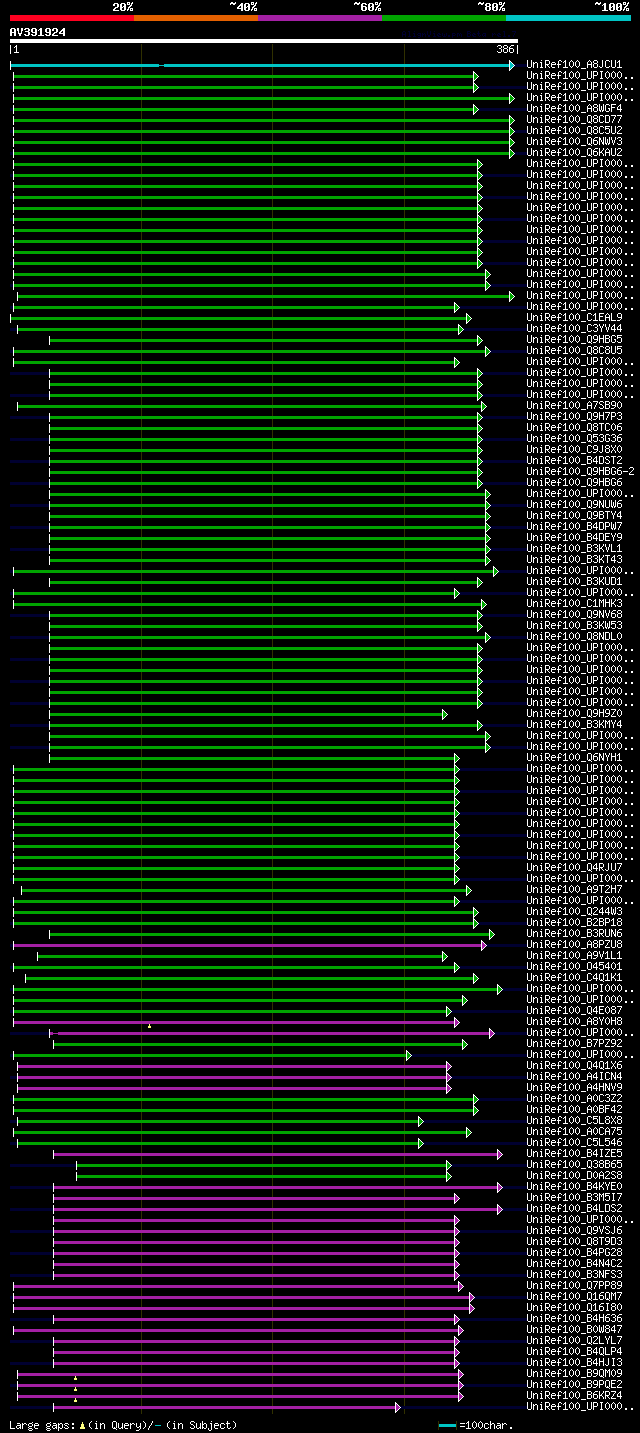The height and width of the screenshot is (1433, 640).
Task: Select hit label UniRef100_Q9BTY4
Action: tap(575, 516)
